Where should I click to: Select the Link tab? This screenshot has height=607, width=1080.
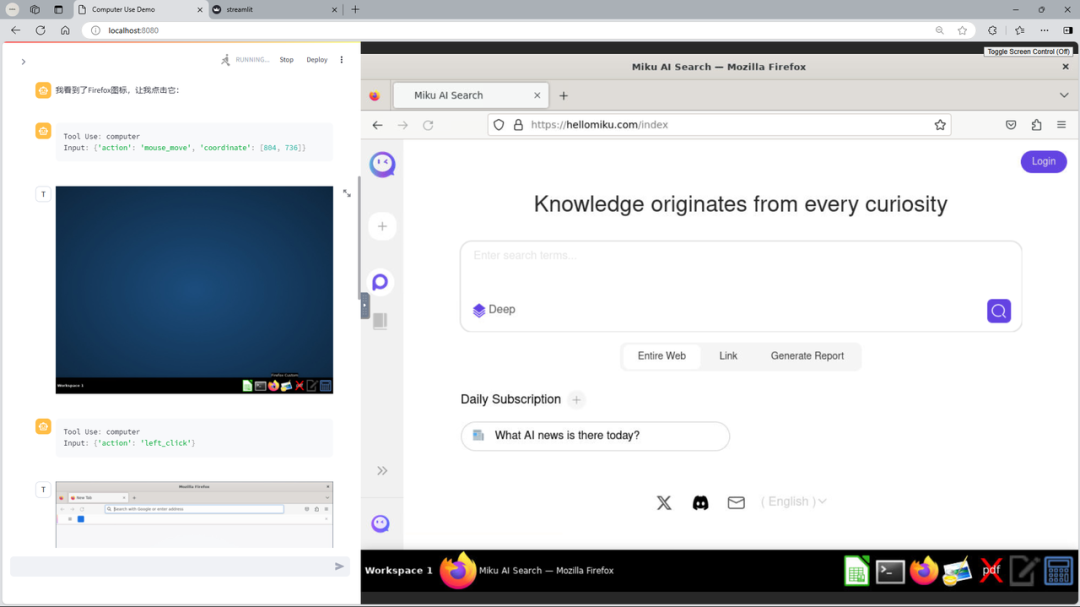728,356
